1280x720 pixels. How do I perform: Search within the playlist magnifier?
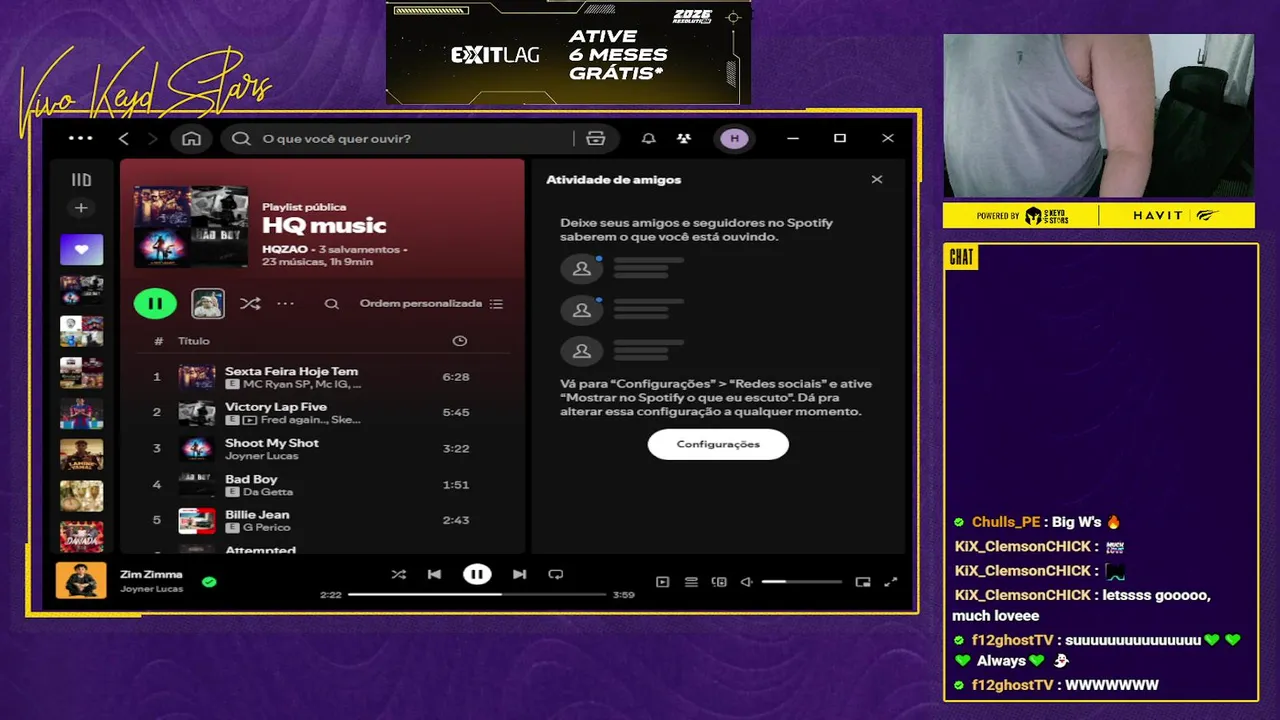(331, 304)
